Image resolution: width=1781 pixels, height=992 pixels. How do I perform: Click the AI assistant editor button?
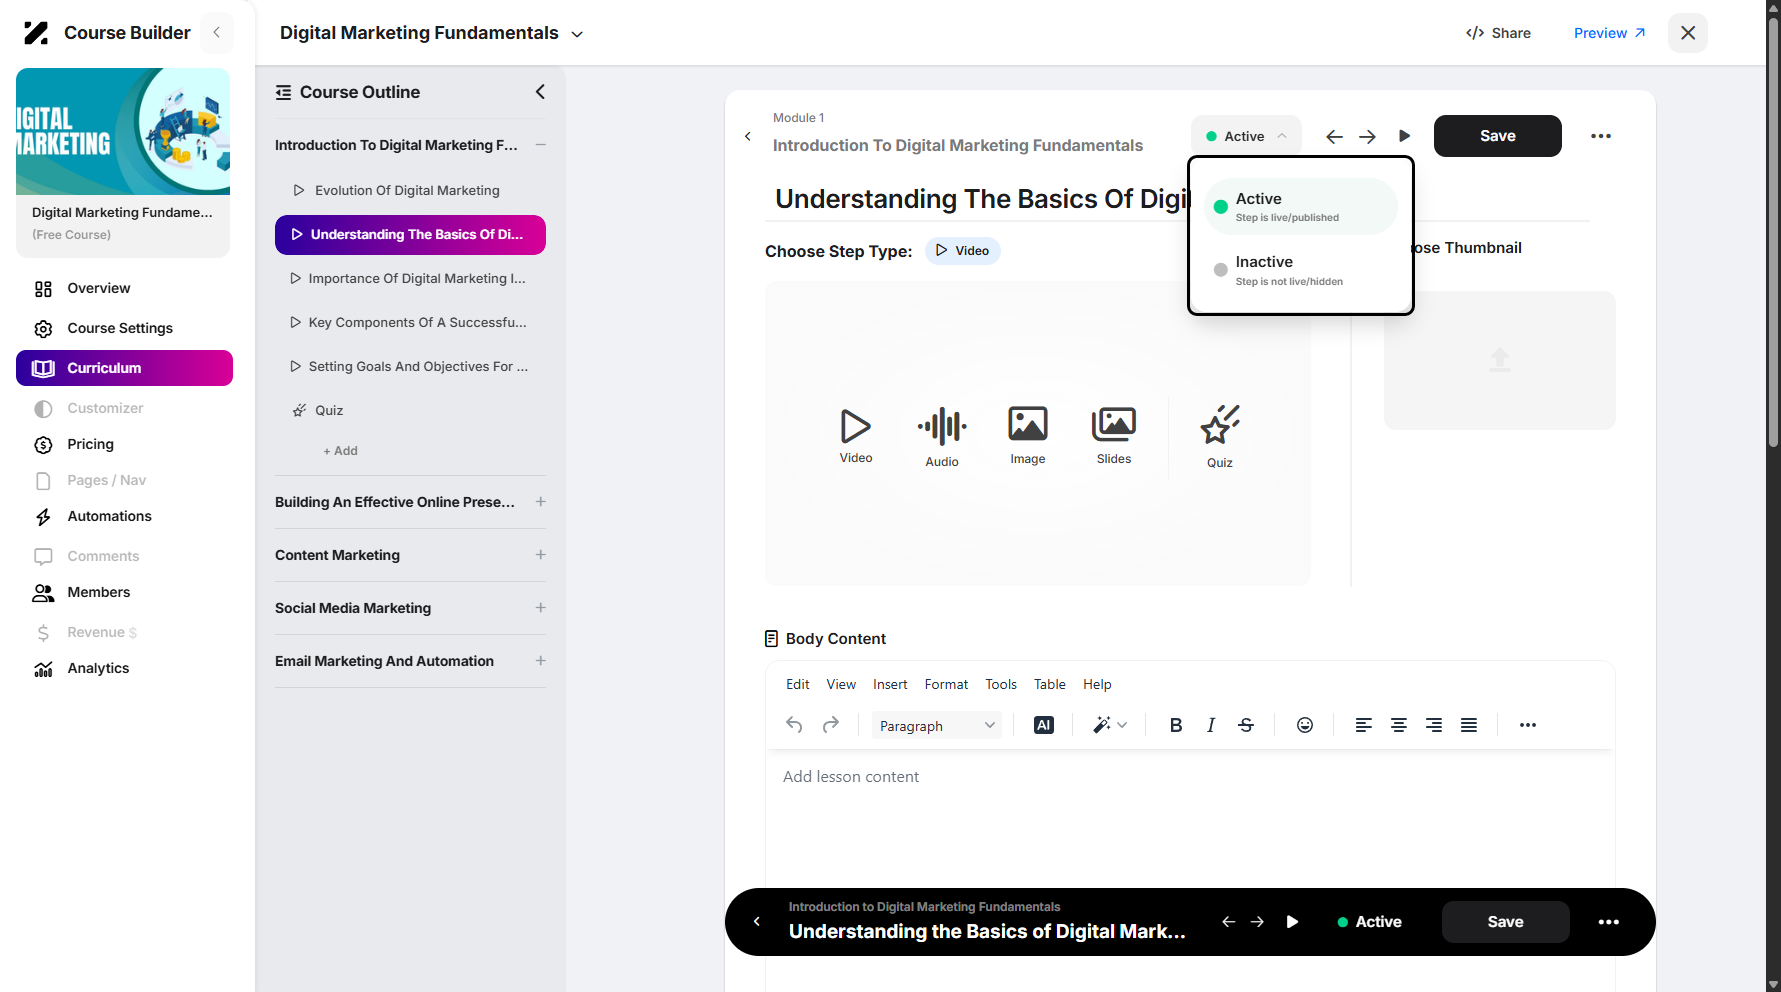1044,725
